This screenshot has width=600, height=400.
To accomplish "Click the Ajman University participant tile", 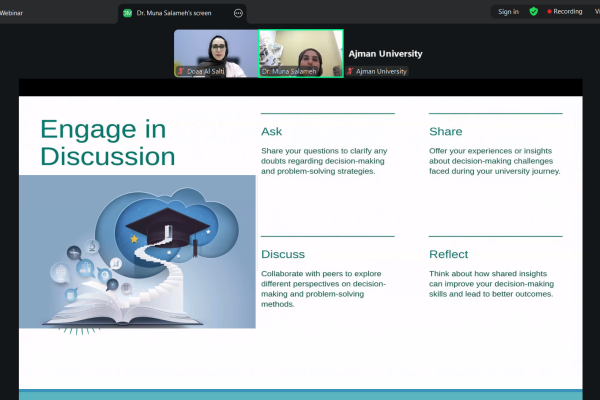I will 385,59.
